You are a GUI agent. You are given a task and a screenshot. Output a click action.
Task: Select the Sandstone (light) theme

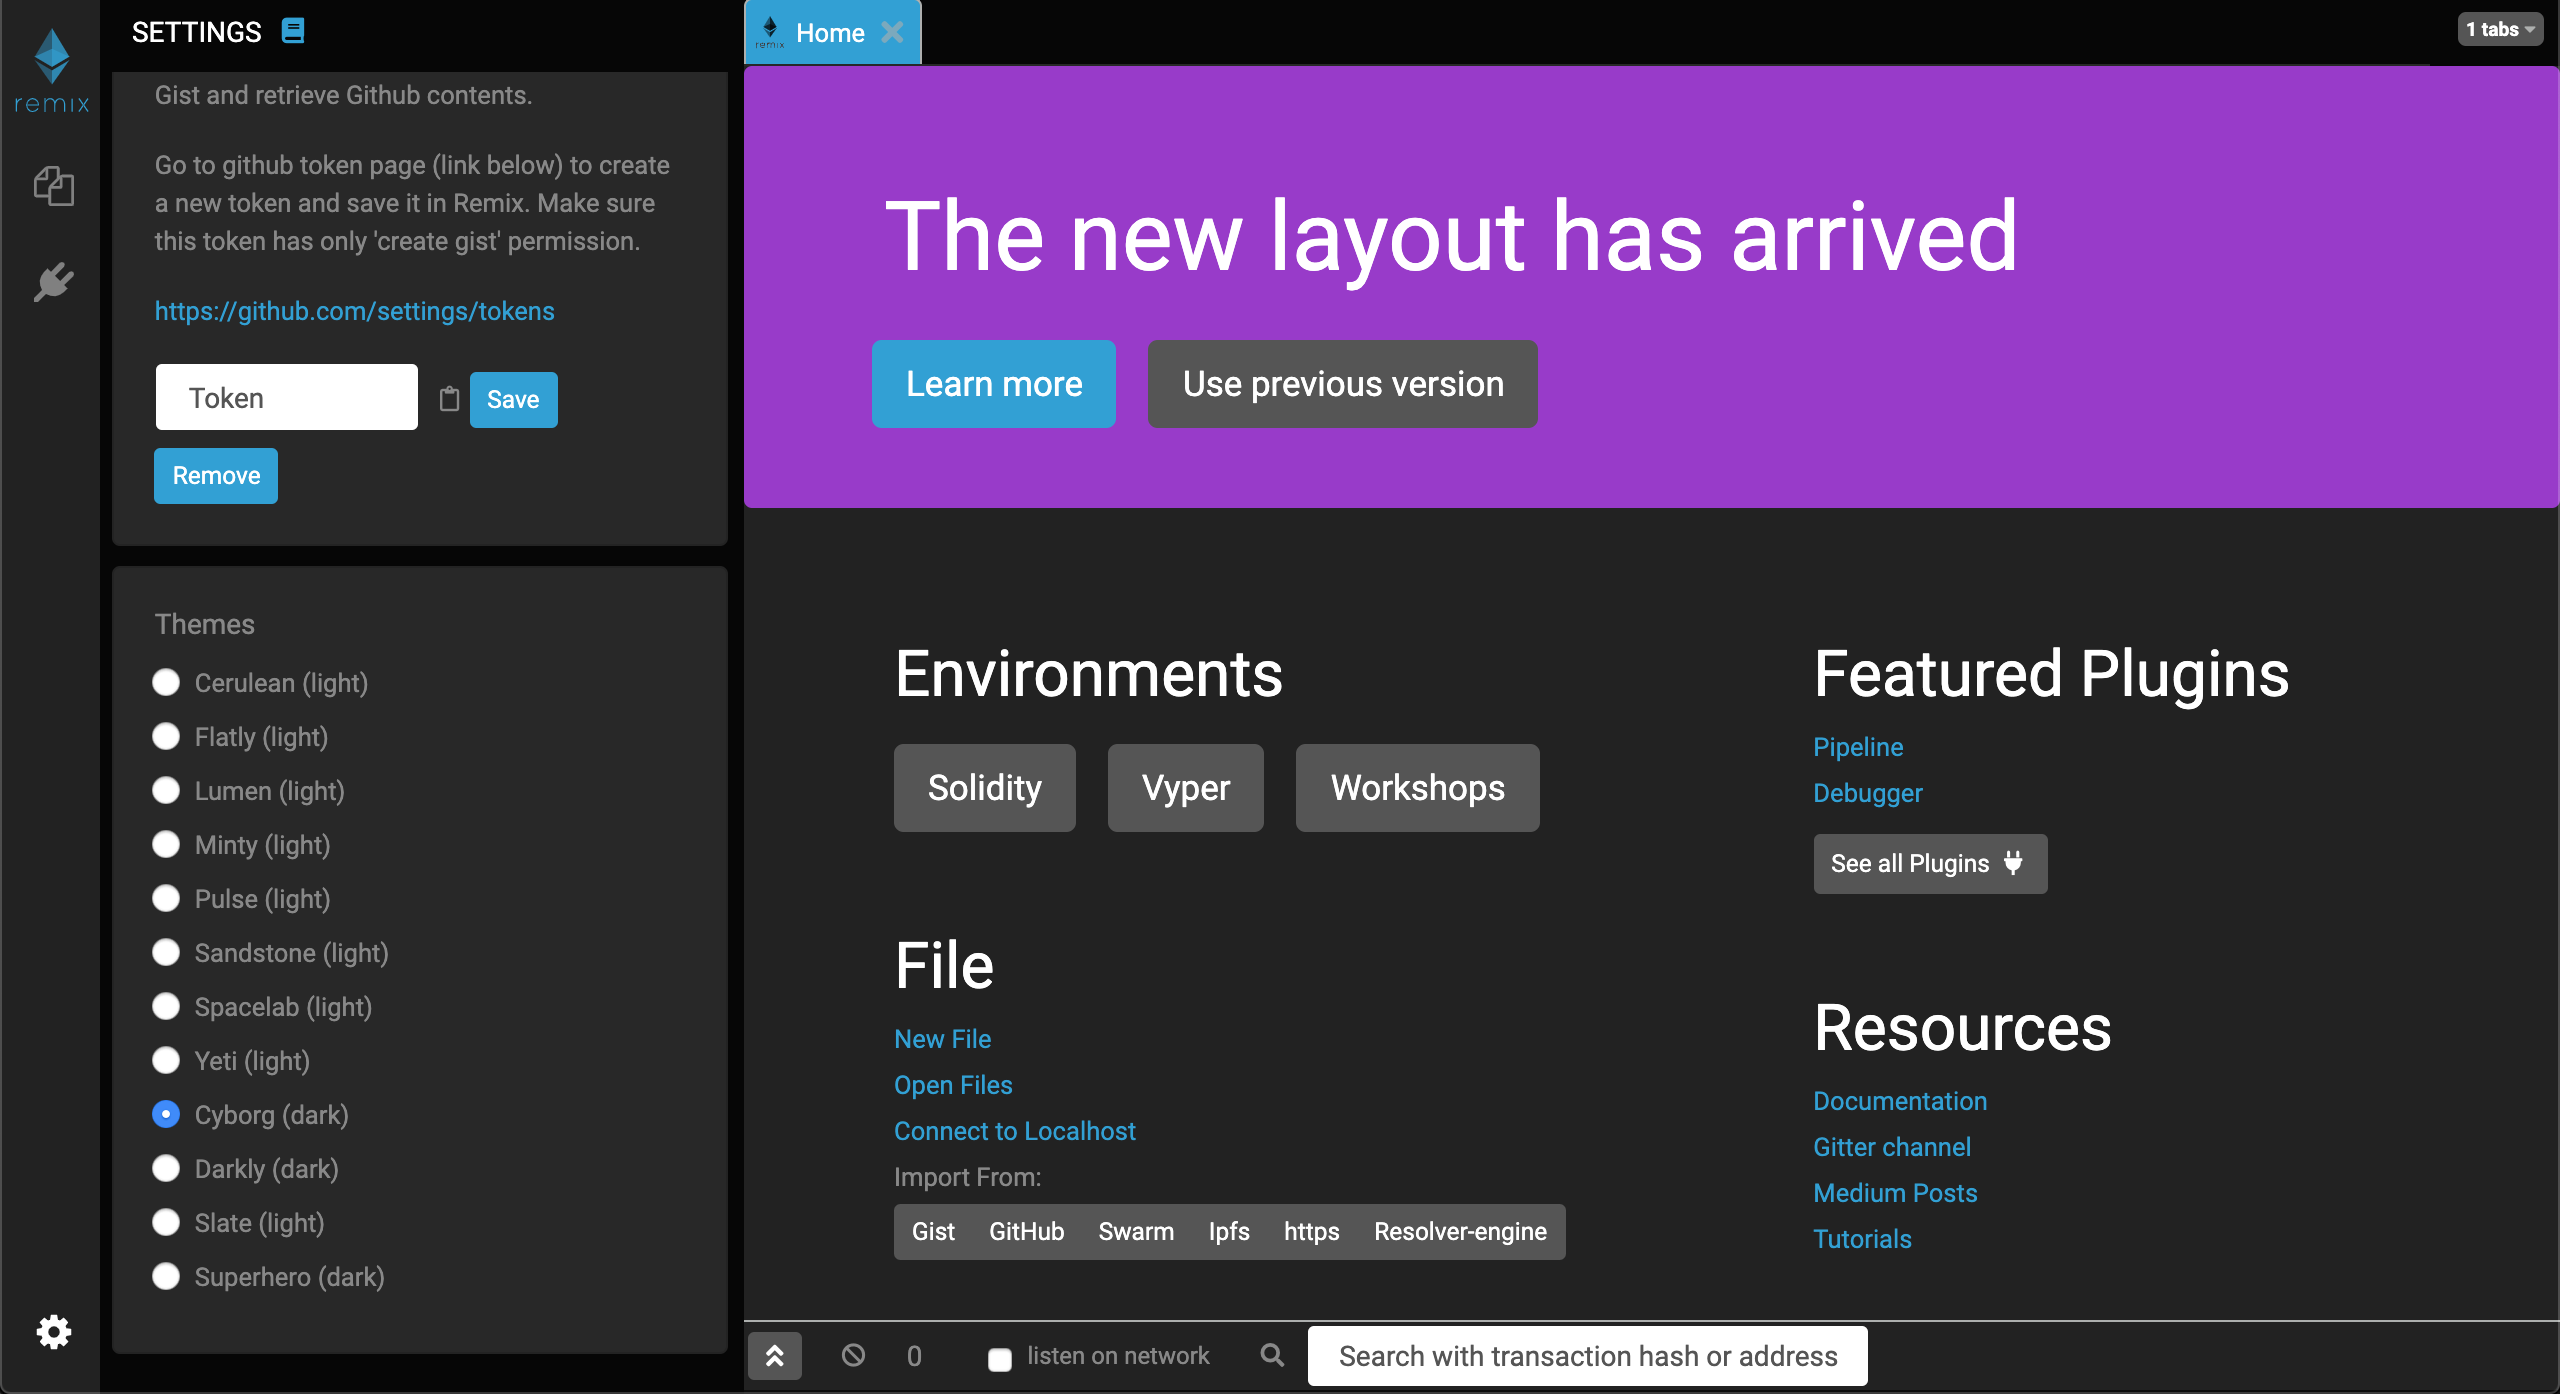[166, 953]
